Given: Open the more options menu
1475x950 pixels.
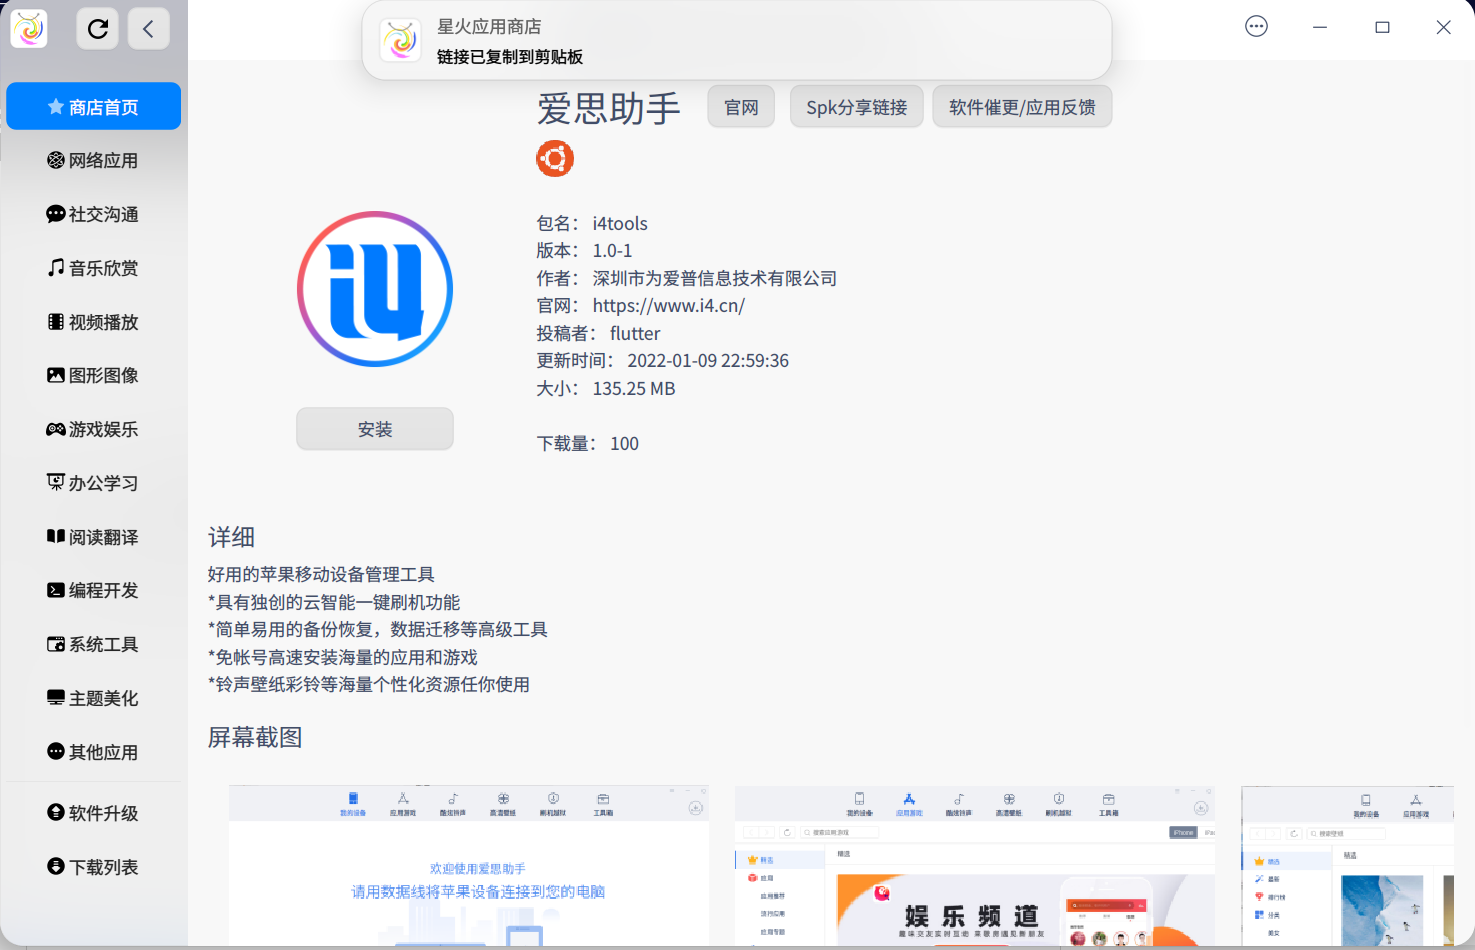Looking at the screenshot, I should pos(1256,27).
